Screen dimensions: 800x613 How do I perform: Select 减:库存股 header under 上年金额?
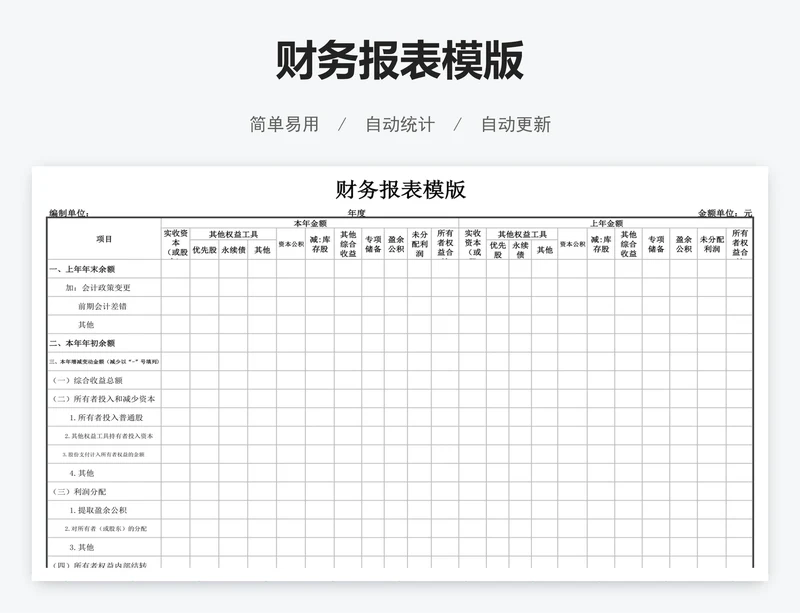[x=601, y=244]
